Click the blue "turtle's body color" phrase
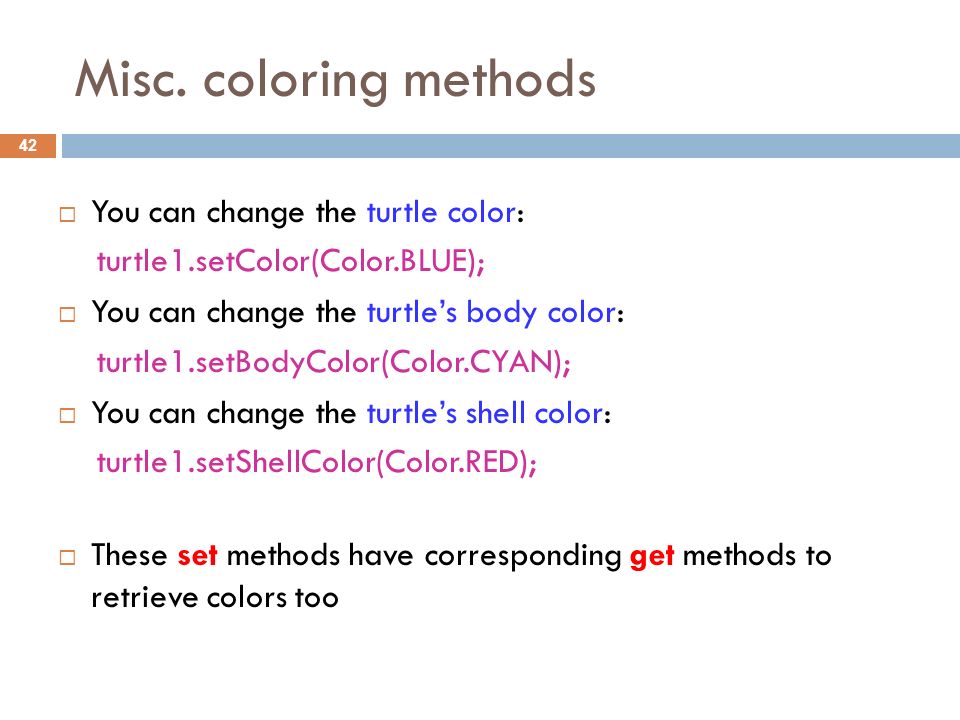This screenshot has width=960, height=720. pyautogui.click(x=491, y=313)
